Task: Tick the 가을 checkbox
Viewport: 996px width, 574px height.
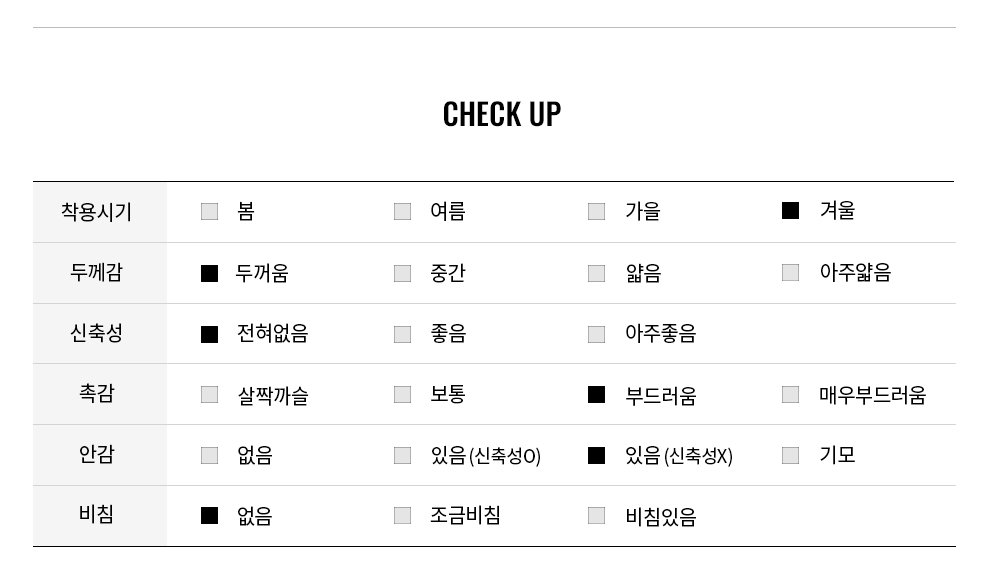Action: tap(596, 211)
